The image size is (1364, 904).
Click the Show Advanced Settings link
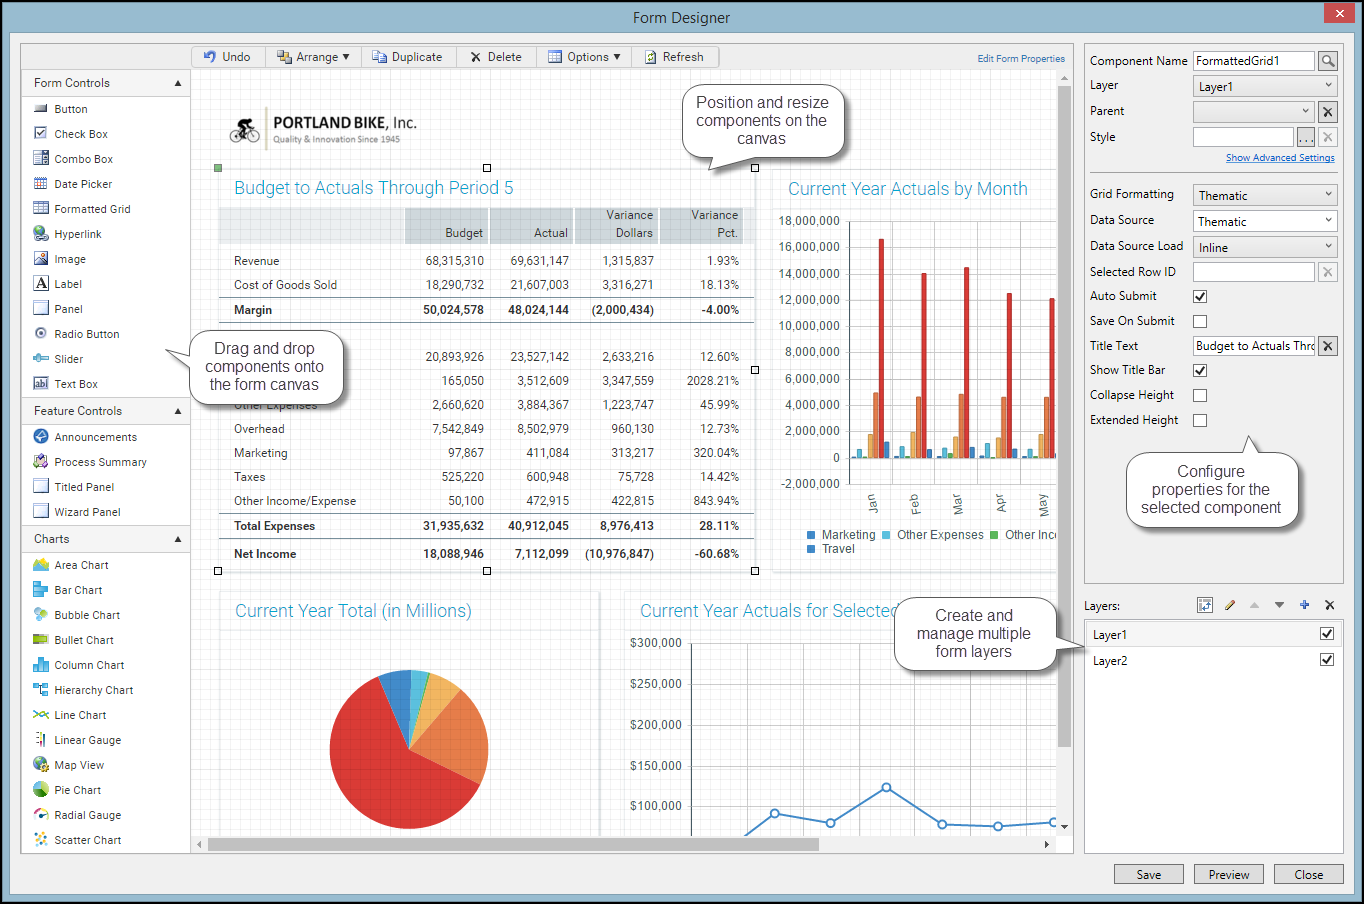point(1280,158)
